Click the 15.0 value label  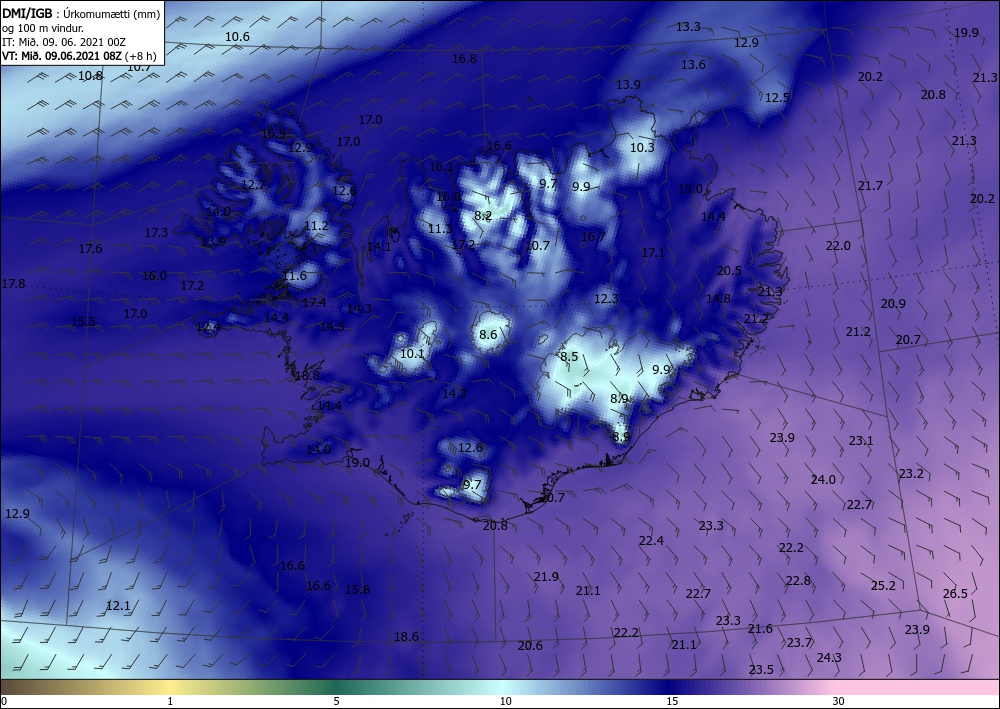coord(690,188)
